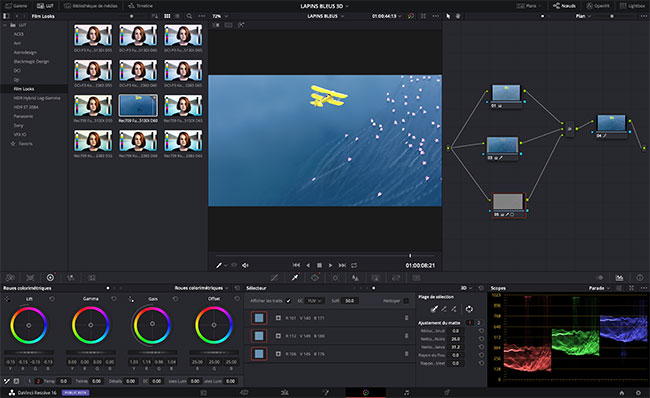Screen dimensions: 650x398
Task: Open project settings gear icon
Action: point(638,392)
